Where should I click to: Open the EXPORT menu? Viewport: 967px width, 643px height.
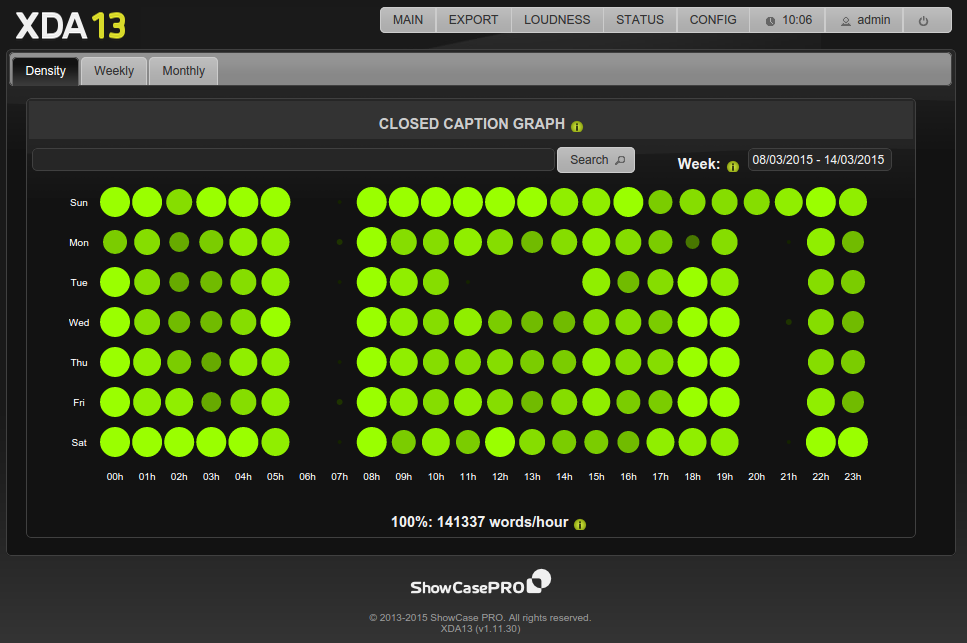click(x=473, y=20)
